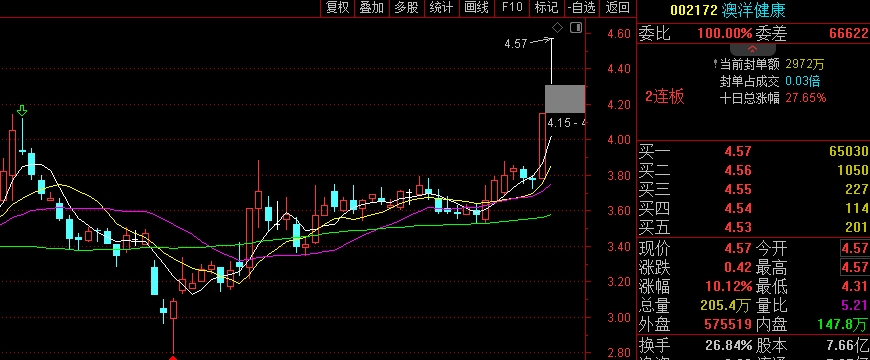Click the 股本 value 7.66亿
Screen dimensions: 870x360
click(847, 345)
